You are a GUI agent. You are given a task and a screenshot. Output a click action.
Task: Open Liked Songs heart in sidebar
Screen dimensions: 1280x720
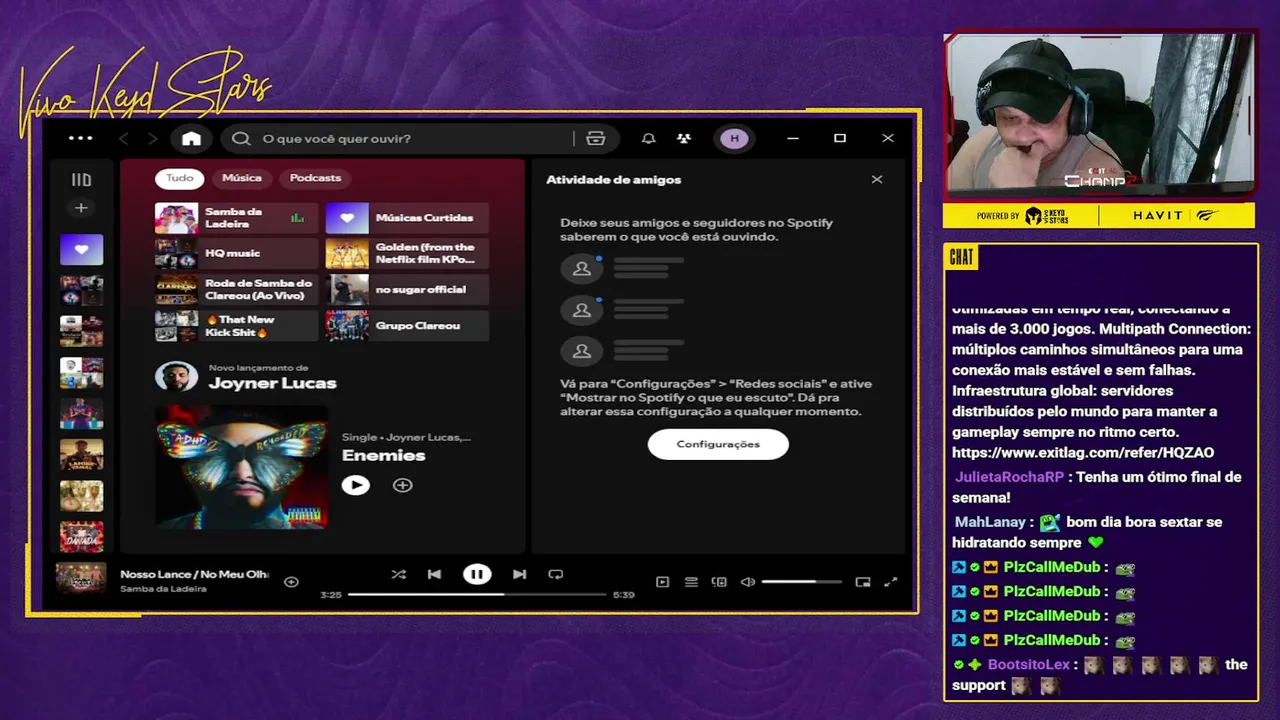coord(82,249)
